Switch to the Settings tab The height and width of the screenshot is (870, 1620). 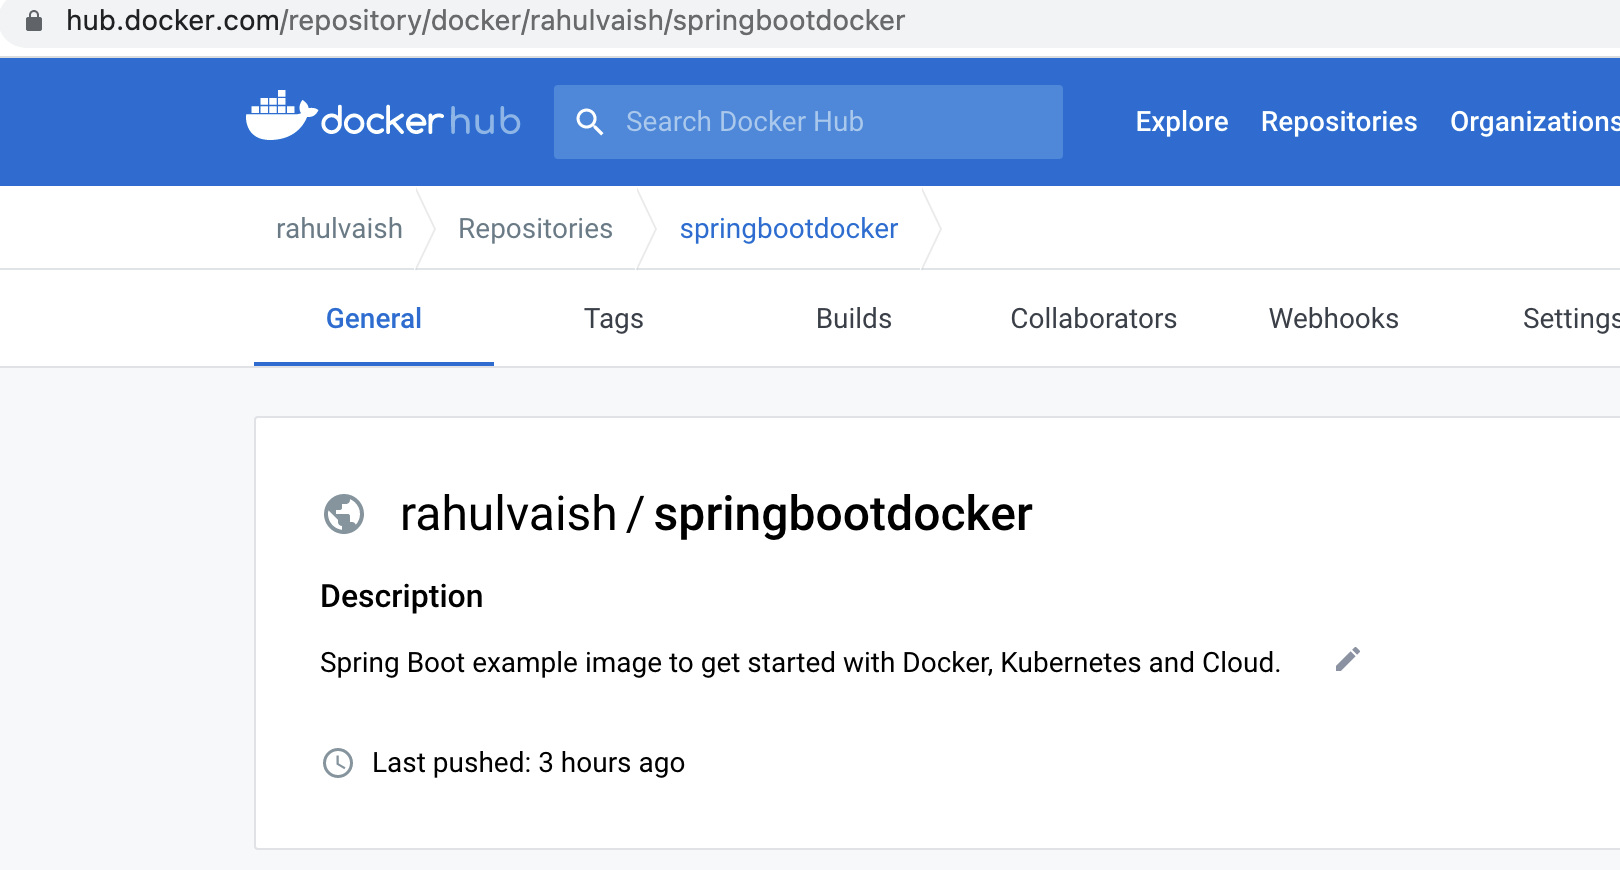point(1570,319)
